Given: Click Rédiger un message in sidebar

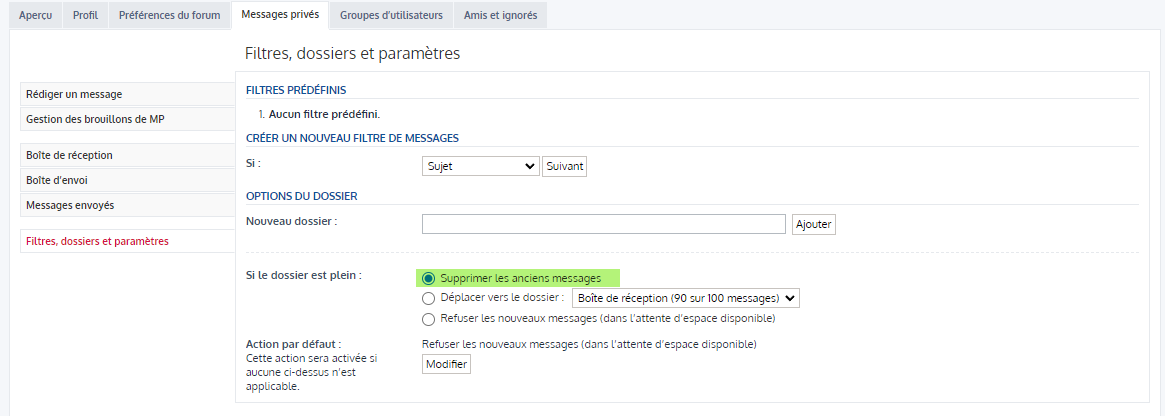Looking at the screenshot, I should (x=74, y=94).
